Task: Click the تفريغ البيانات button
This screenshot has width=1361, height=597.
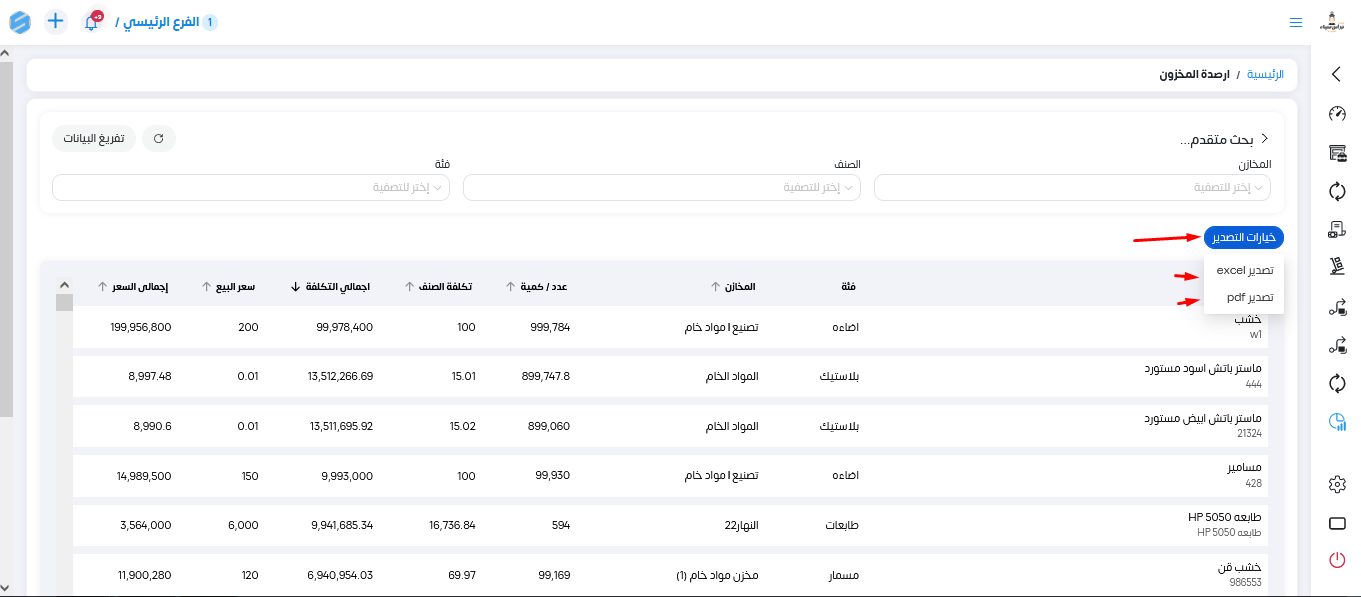Action: pyautogui.click(x=94, y=139)
